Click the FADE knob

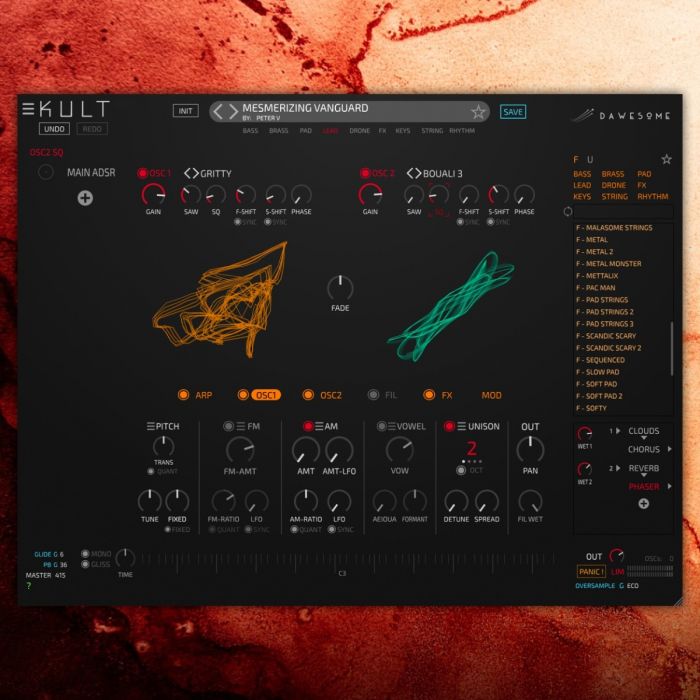coord(340,288)
